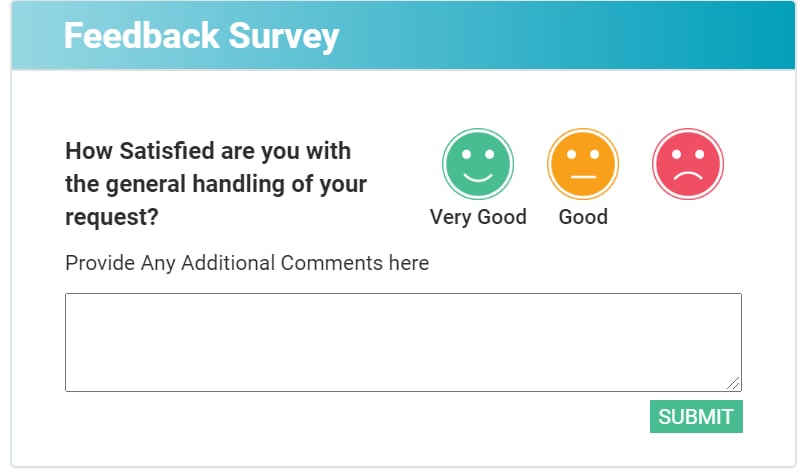Choose the orange neutral face rating
The height and width of the screenshot is (474, 806).
tap(583, 164)
